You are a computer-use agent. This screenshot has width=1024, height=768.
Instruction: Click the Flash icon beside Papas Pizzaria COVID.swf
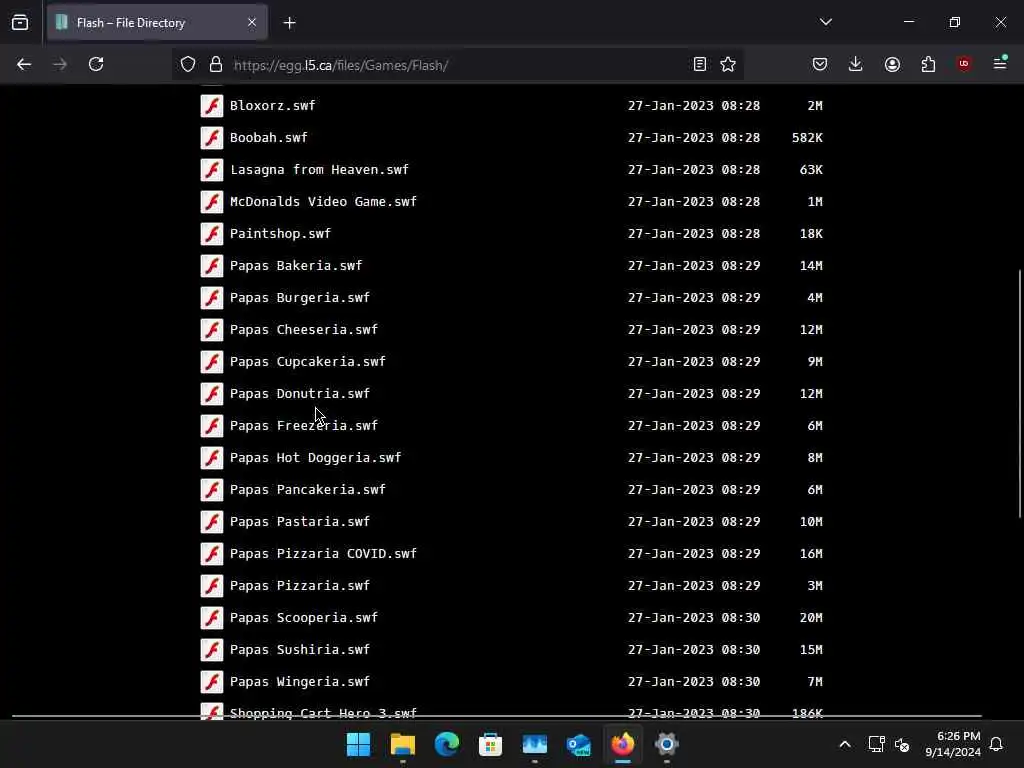point(212,554)
